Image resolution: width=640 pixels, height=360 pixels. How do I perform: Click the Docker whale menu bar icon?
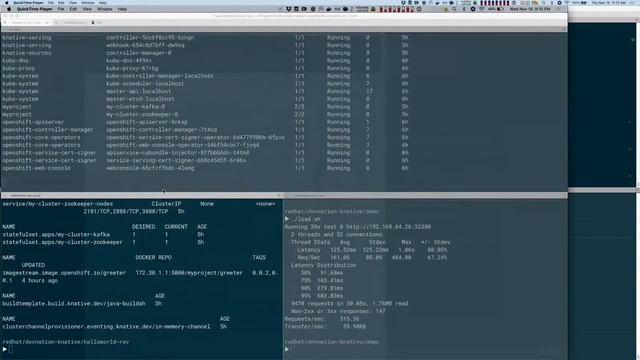coord(329,9)
